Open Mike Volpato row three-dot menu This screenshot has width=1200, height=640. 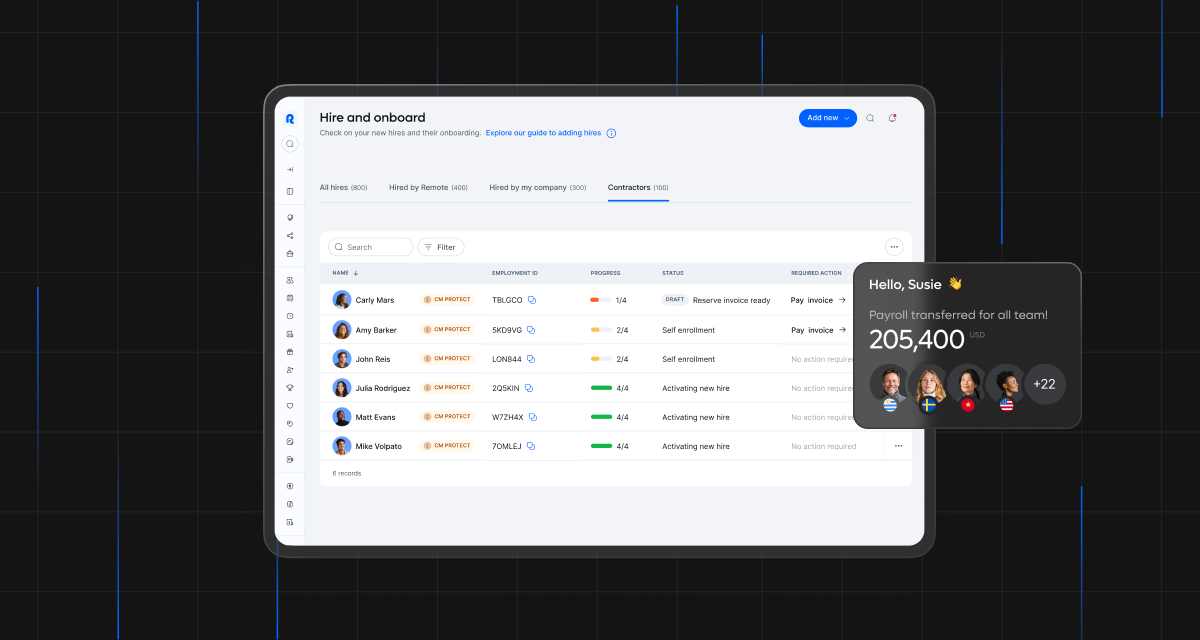pyautogui.click(x=898, y=446)
